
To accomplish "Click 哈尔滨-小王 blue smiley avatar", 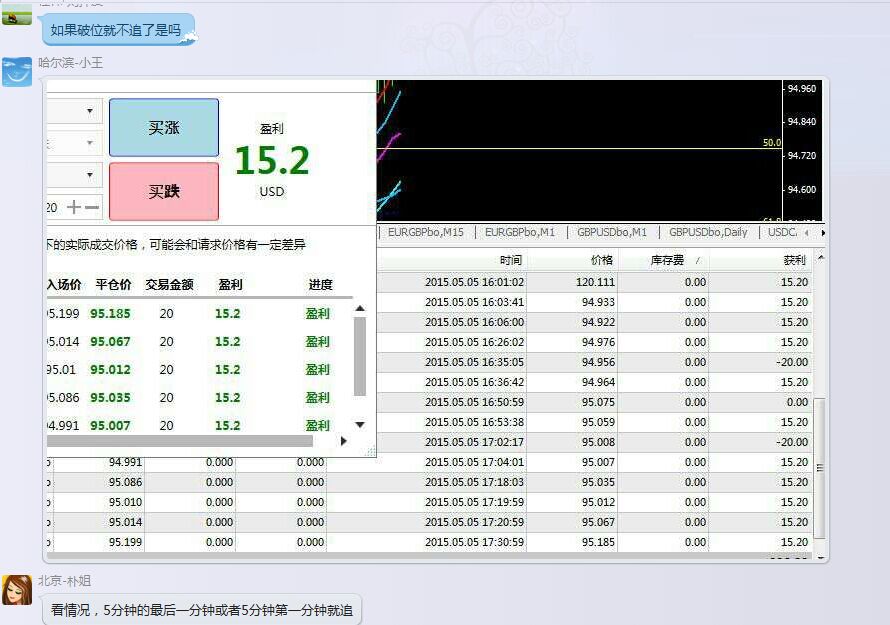I will [17, 72].
